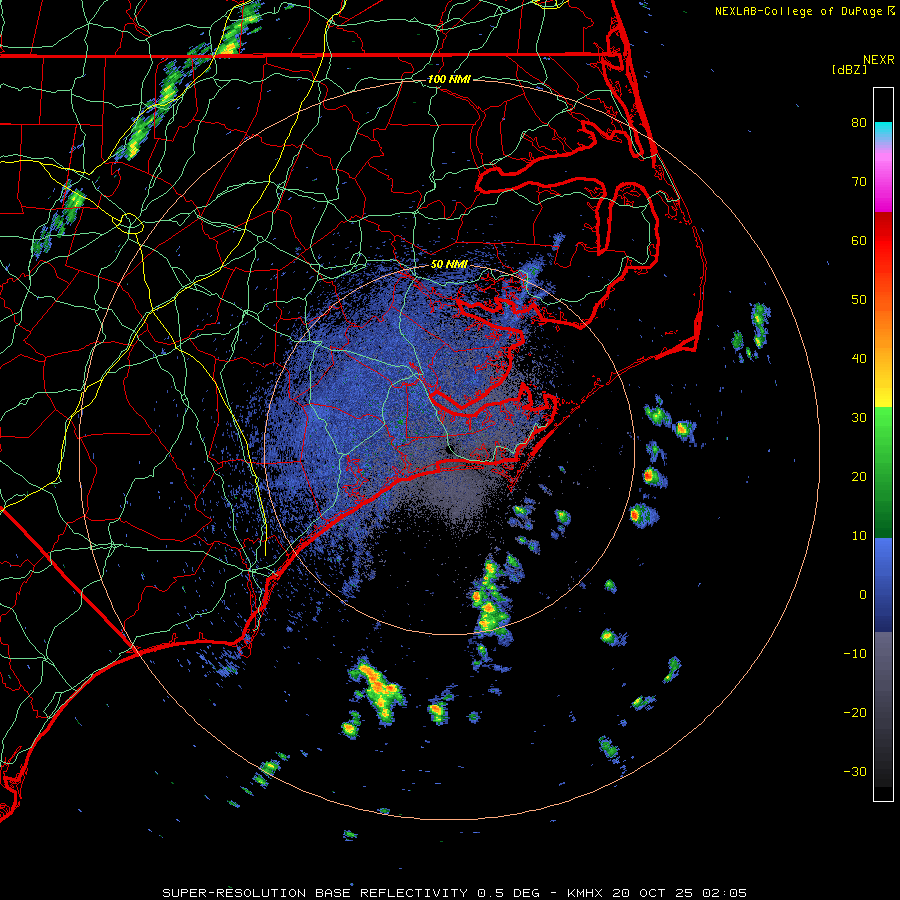Click the -30 dBZ value on scale
The image size is (900, 900).
tap(855, 771)
